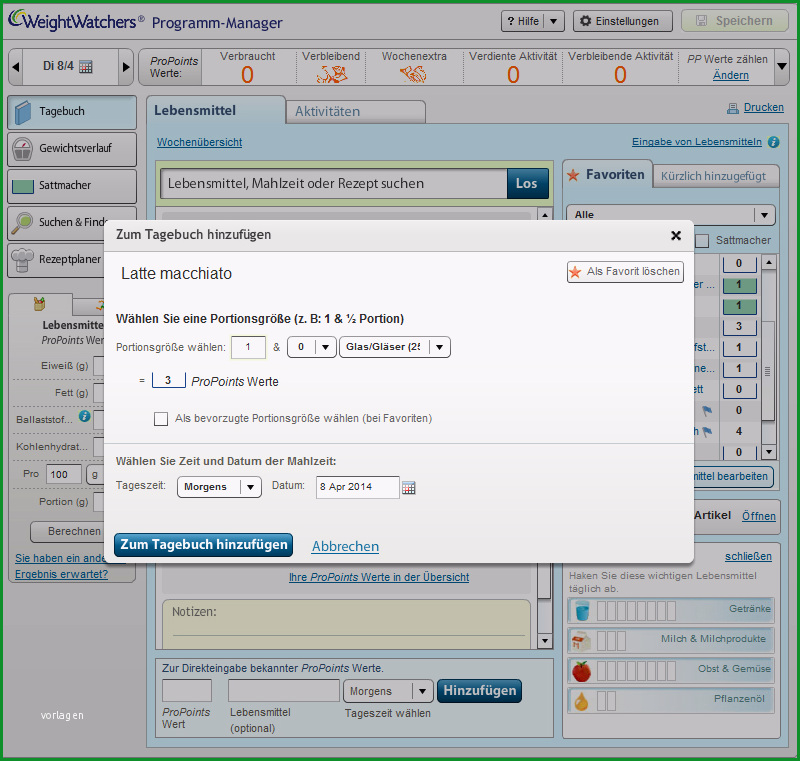Click the Öffnen link next to Artikel

click(x=759, y=516)
